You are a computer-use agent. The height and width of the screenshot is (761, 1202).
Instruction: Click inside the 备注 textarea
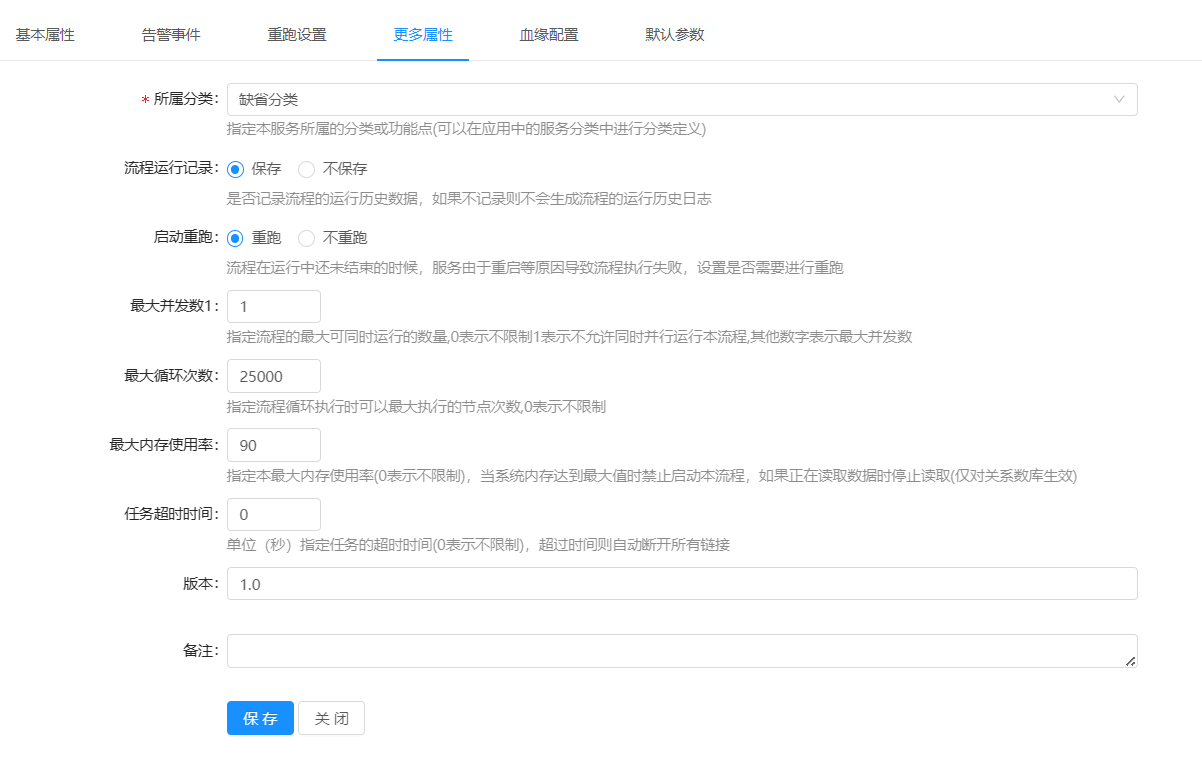[682, 651]
